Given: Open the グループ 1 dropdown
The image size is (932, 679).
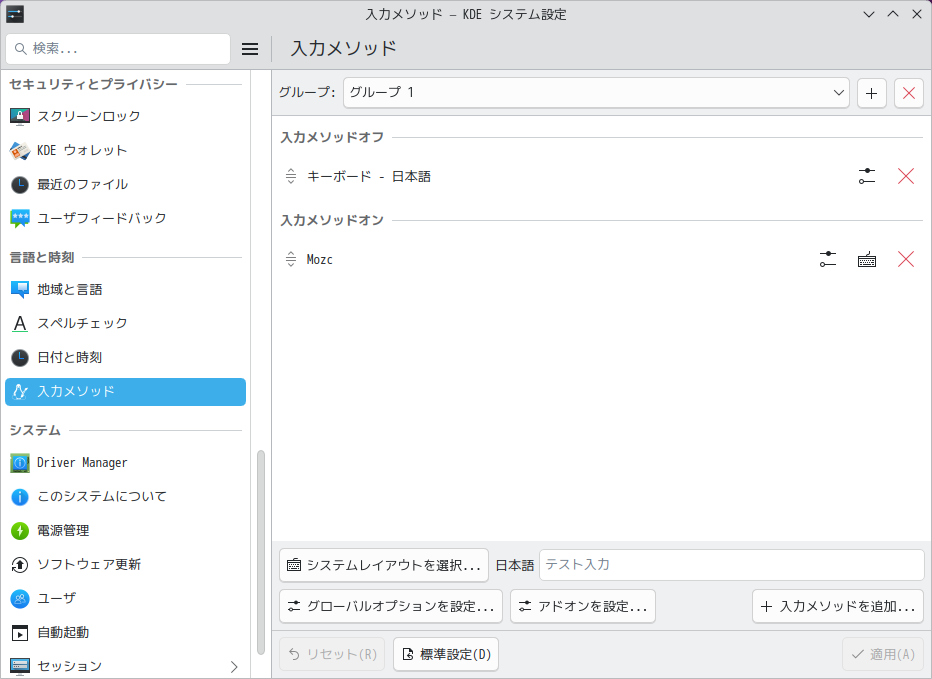Looking at the screenshot, I should coord(596,93).
